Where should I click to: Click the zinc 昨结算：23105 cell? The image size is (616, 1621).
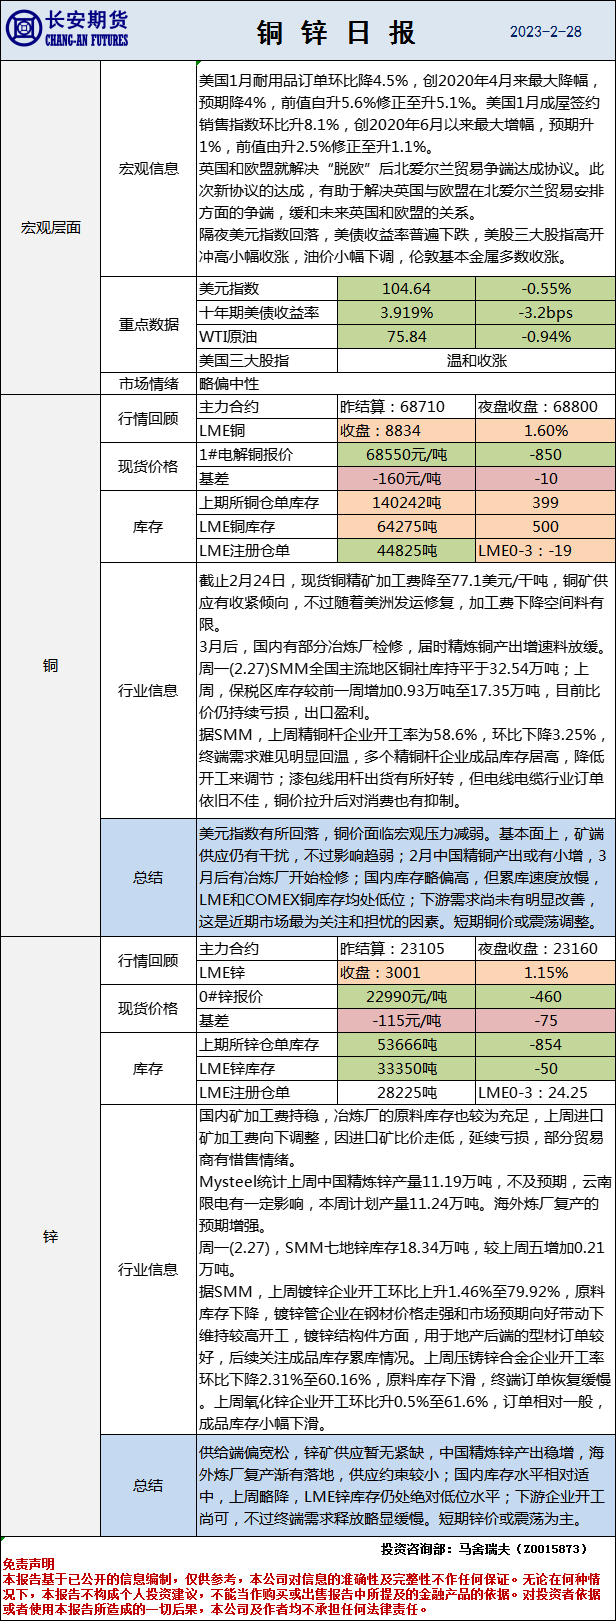tap(406, 949)
